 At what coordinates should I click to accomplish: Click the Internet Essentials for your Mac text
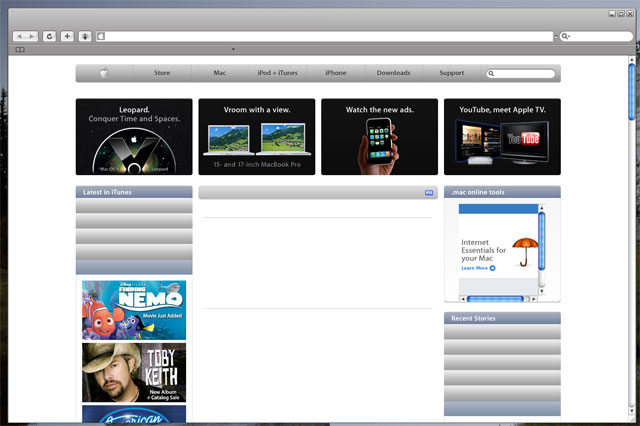[483, 250]
